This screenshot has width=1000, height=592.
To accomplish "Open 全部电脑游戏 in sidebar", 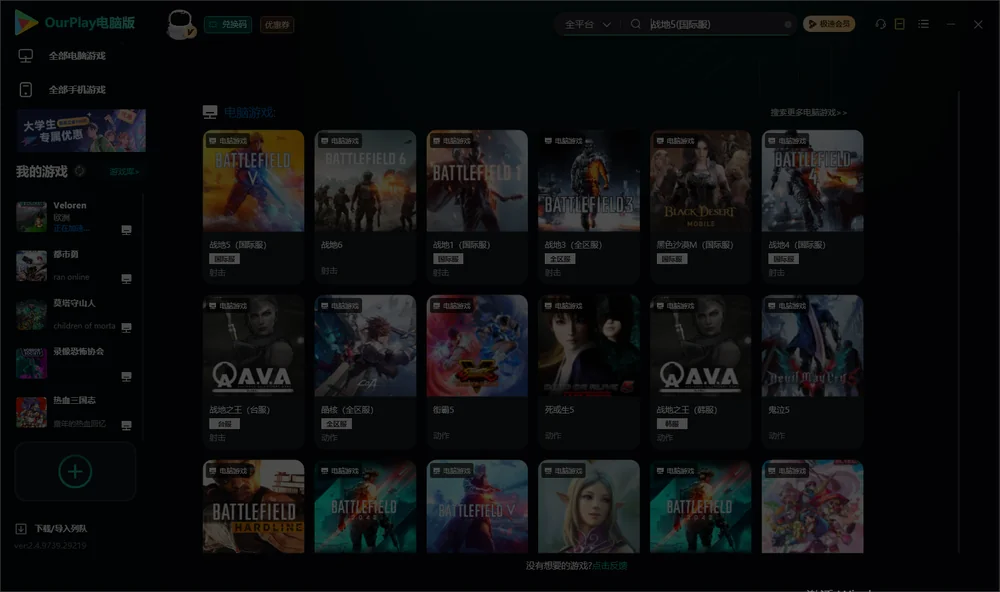I will tap(77, 56).
